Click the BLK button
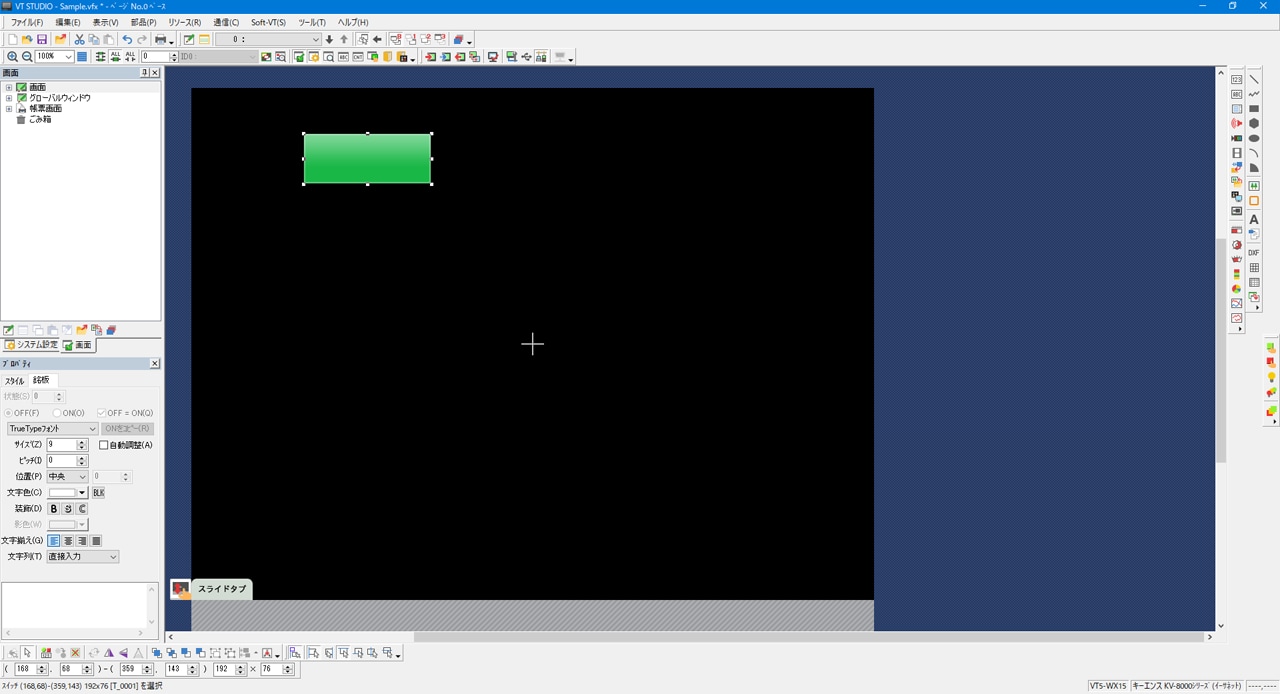The image size is (1280, 694). [98, 493]
